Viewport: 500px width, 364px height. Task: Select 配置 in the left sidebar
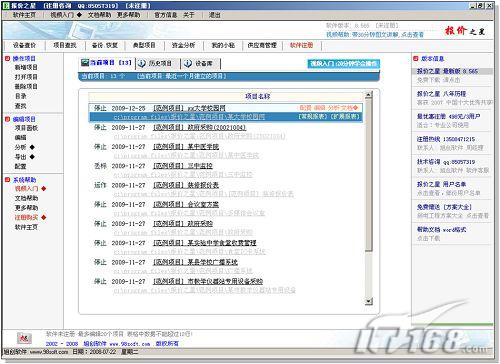(x=20, y=166)
